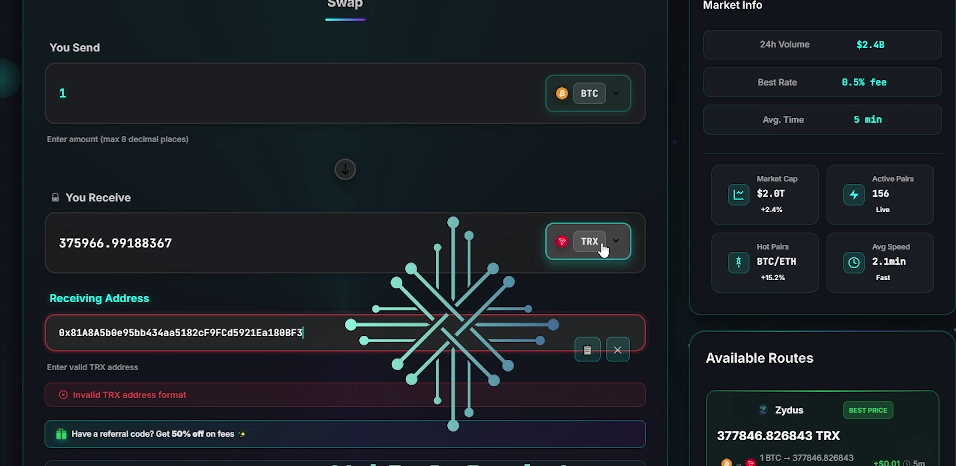Click the BEST PRICE badge
Viewport: 956px width, 466px height.
click(868, 410)
